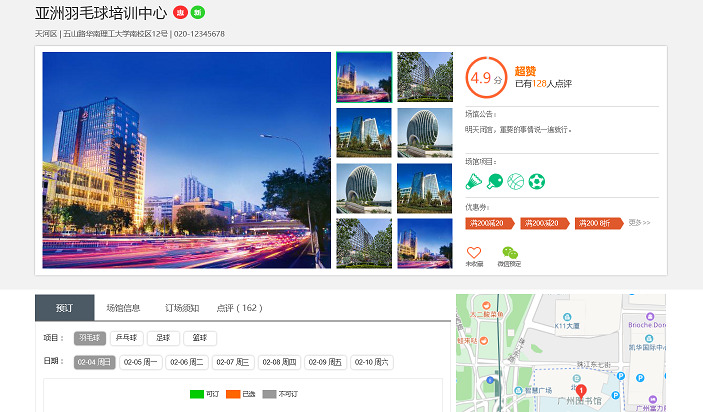Screen dimensions: 703x412
Task: Select the table tennis paddle icon
Action: tap(495, 182)
